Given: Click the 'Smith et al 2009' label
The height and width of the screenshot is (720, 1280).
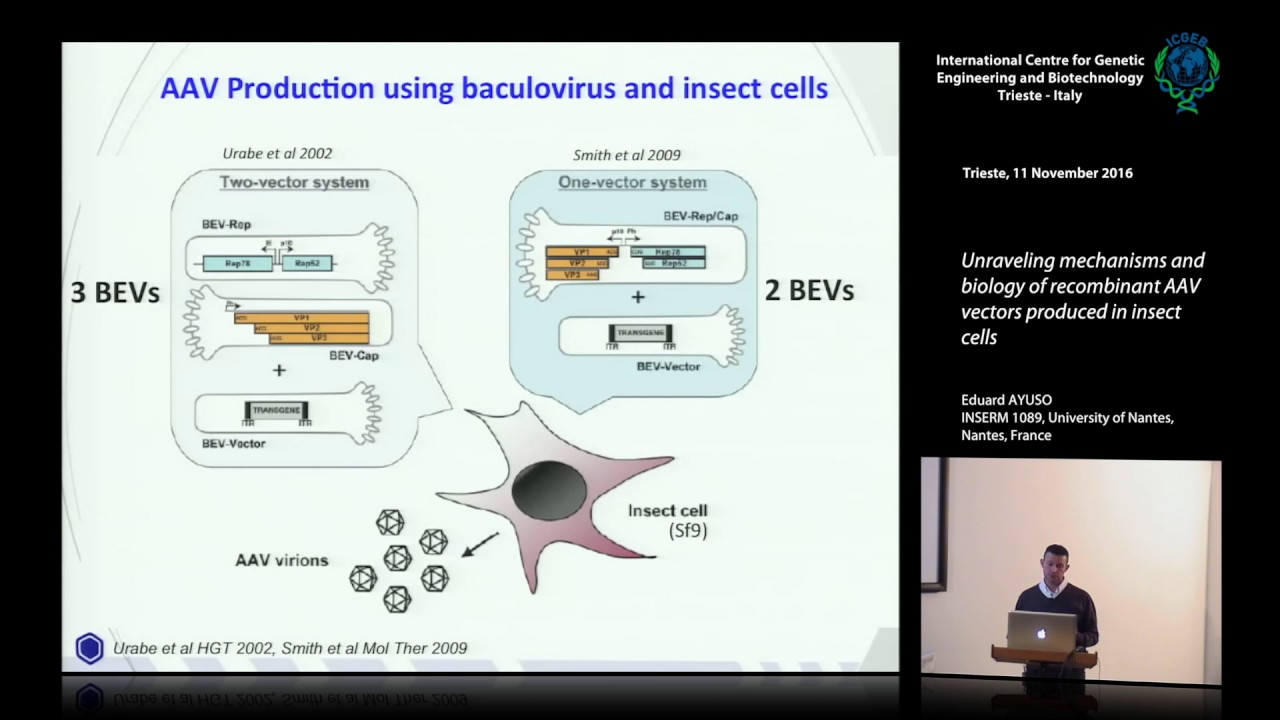Looking at the screenshot, I should tap(627, 155).
